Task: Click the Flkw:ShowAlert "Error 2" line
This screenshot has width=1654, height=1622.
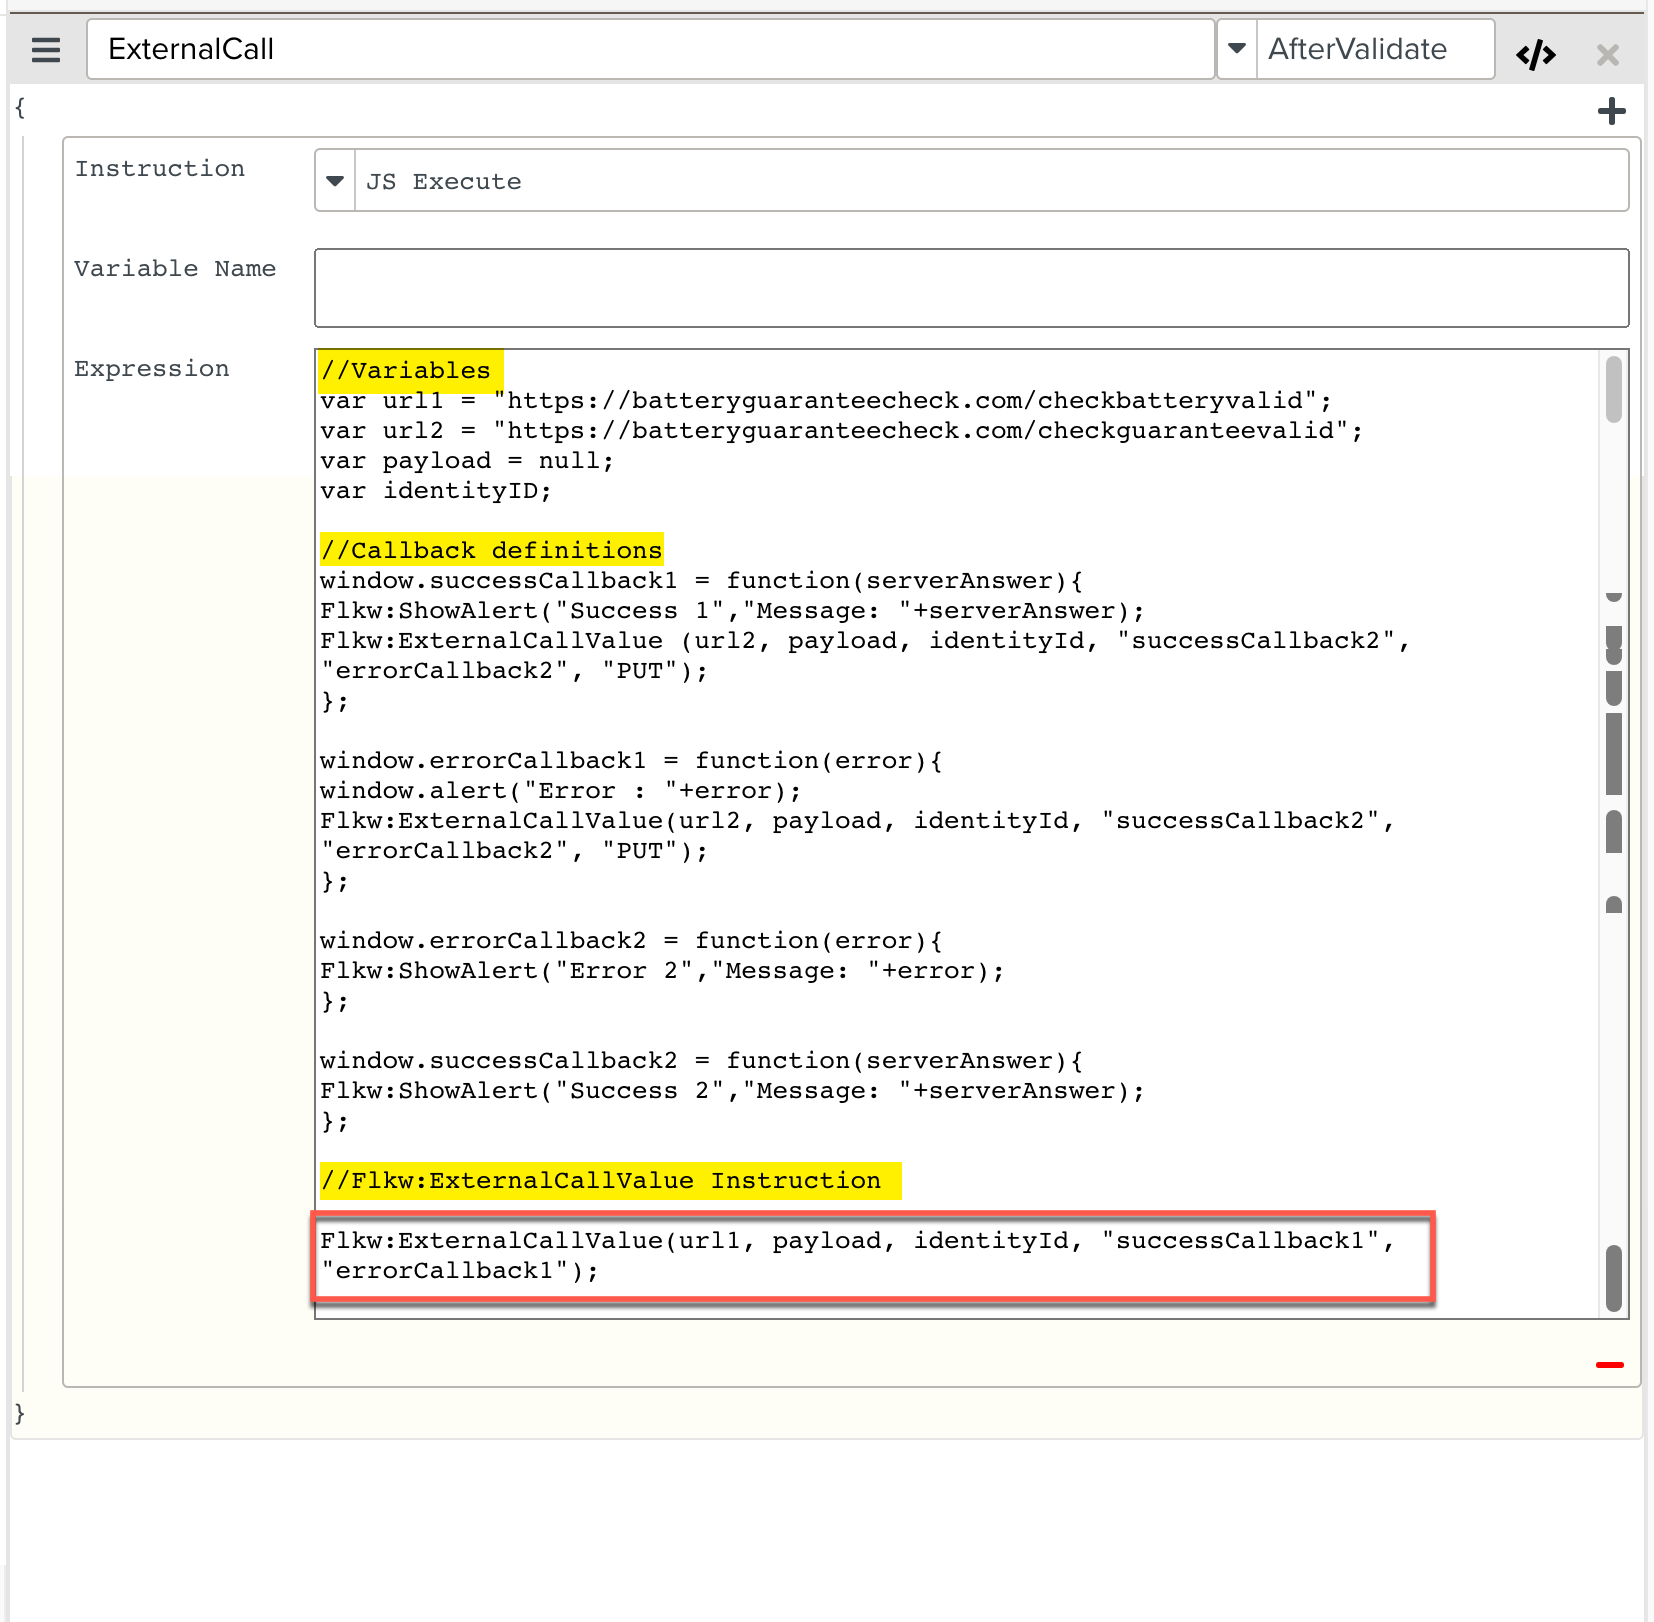Action: (662, 971)
